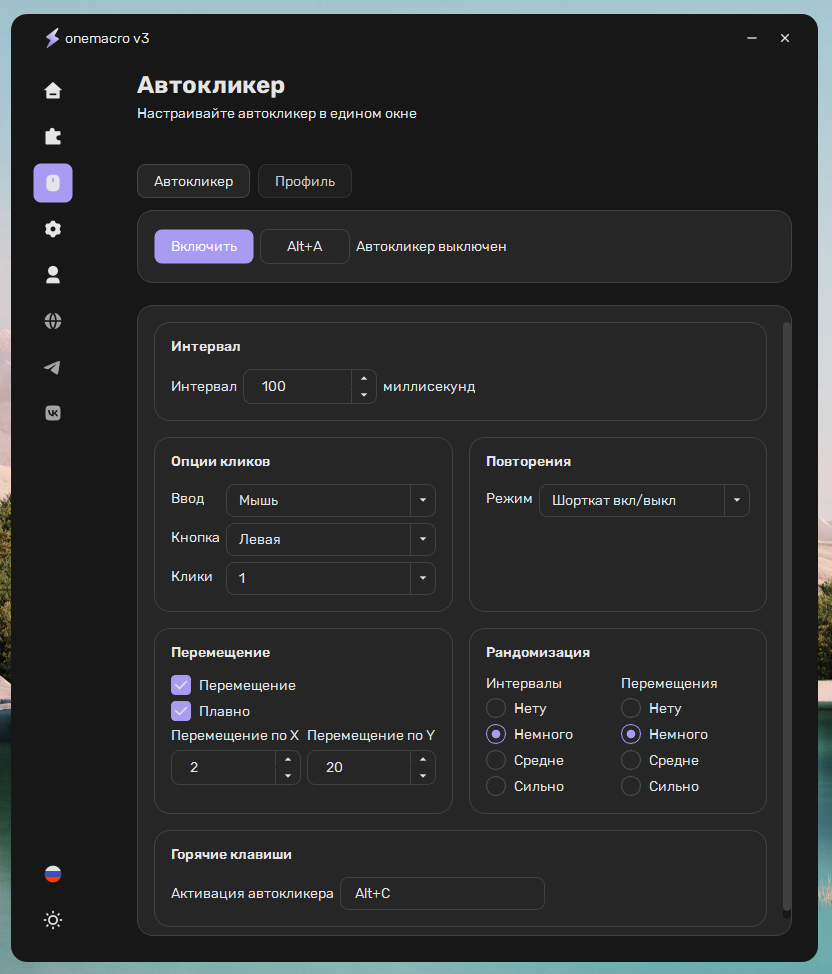Image resolution: width=832 pixels, height=974 pixels.
Task: Uncheck the Перемещение checkbox
Action: pos(181,685)
